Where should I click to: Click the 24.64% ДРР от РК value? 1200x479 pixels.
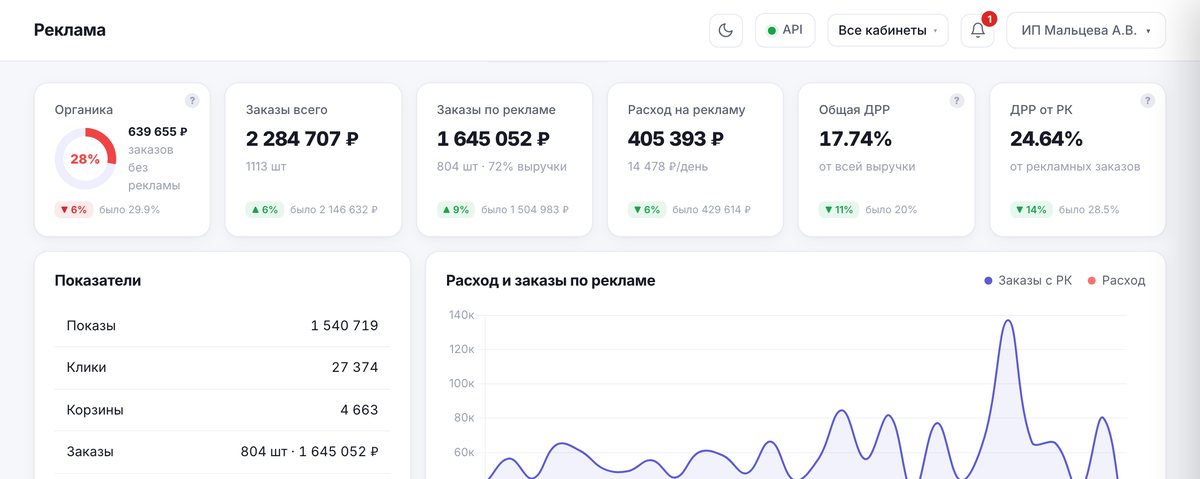(1047, 139)
